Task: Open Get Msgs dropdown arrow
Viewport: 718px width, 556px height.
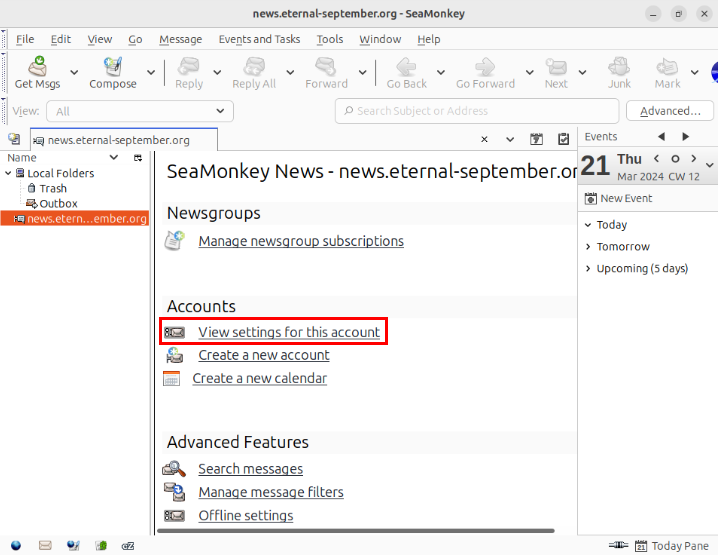Action: pos(74,72)
